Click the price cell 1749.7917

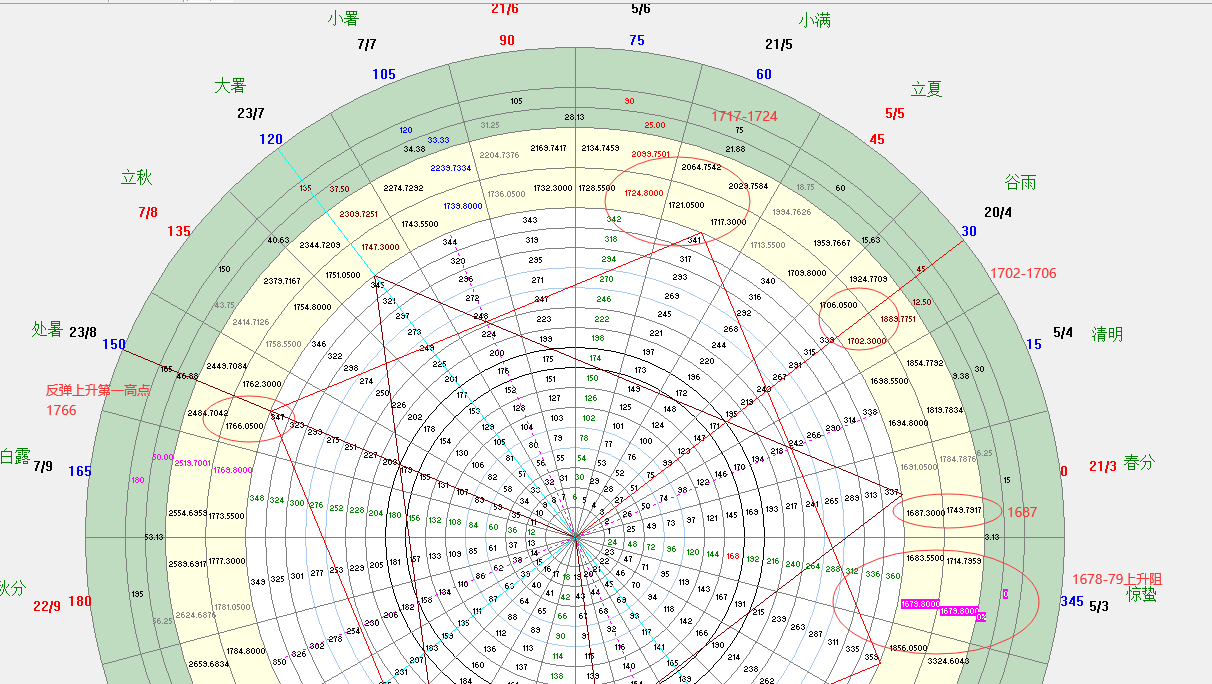965,511
